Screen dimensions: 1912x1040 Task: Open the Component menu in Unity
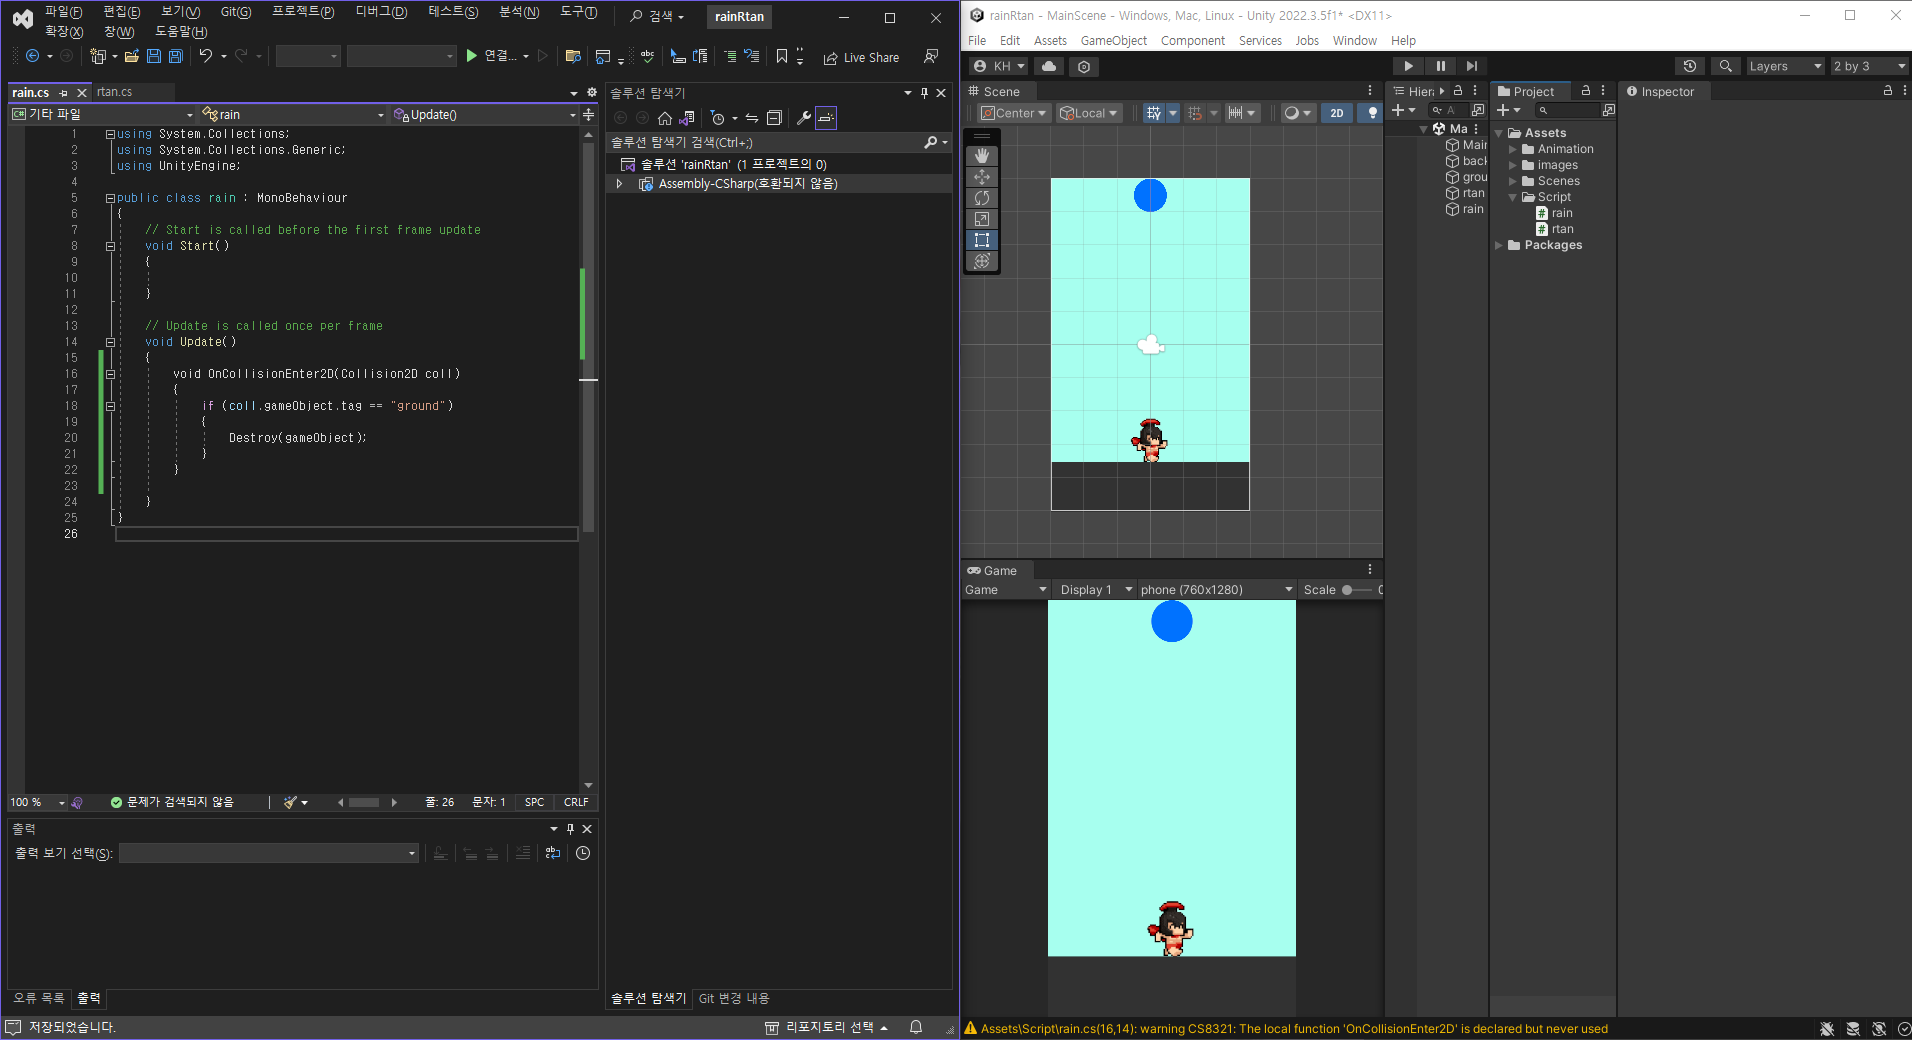1193,41
